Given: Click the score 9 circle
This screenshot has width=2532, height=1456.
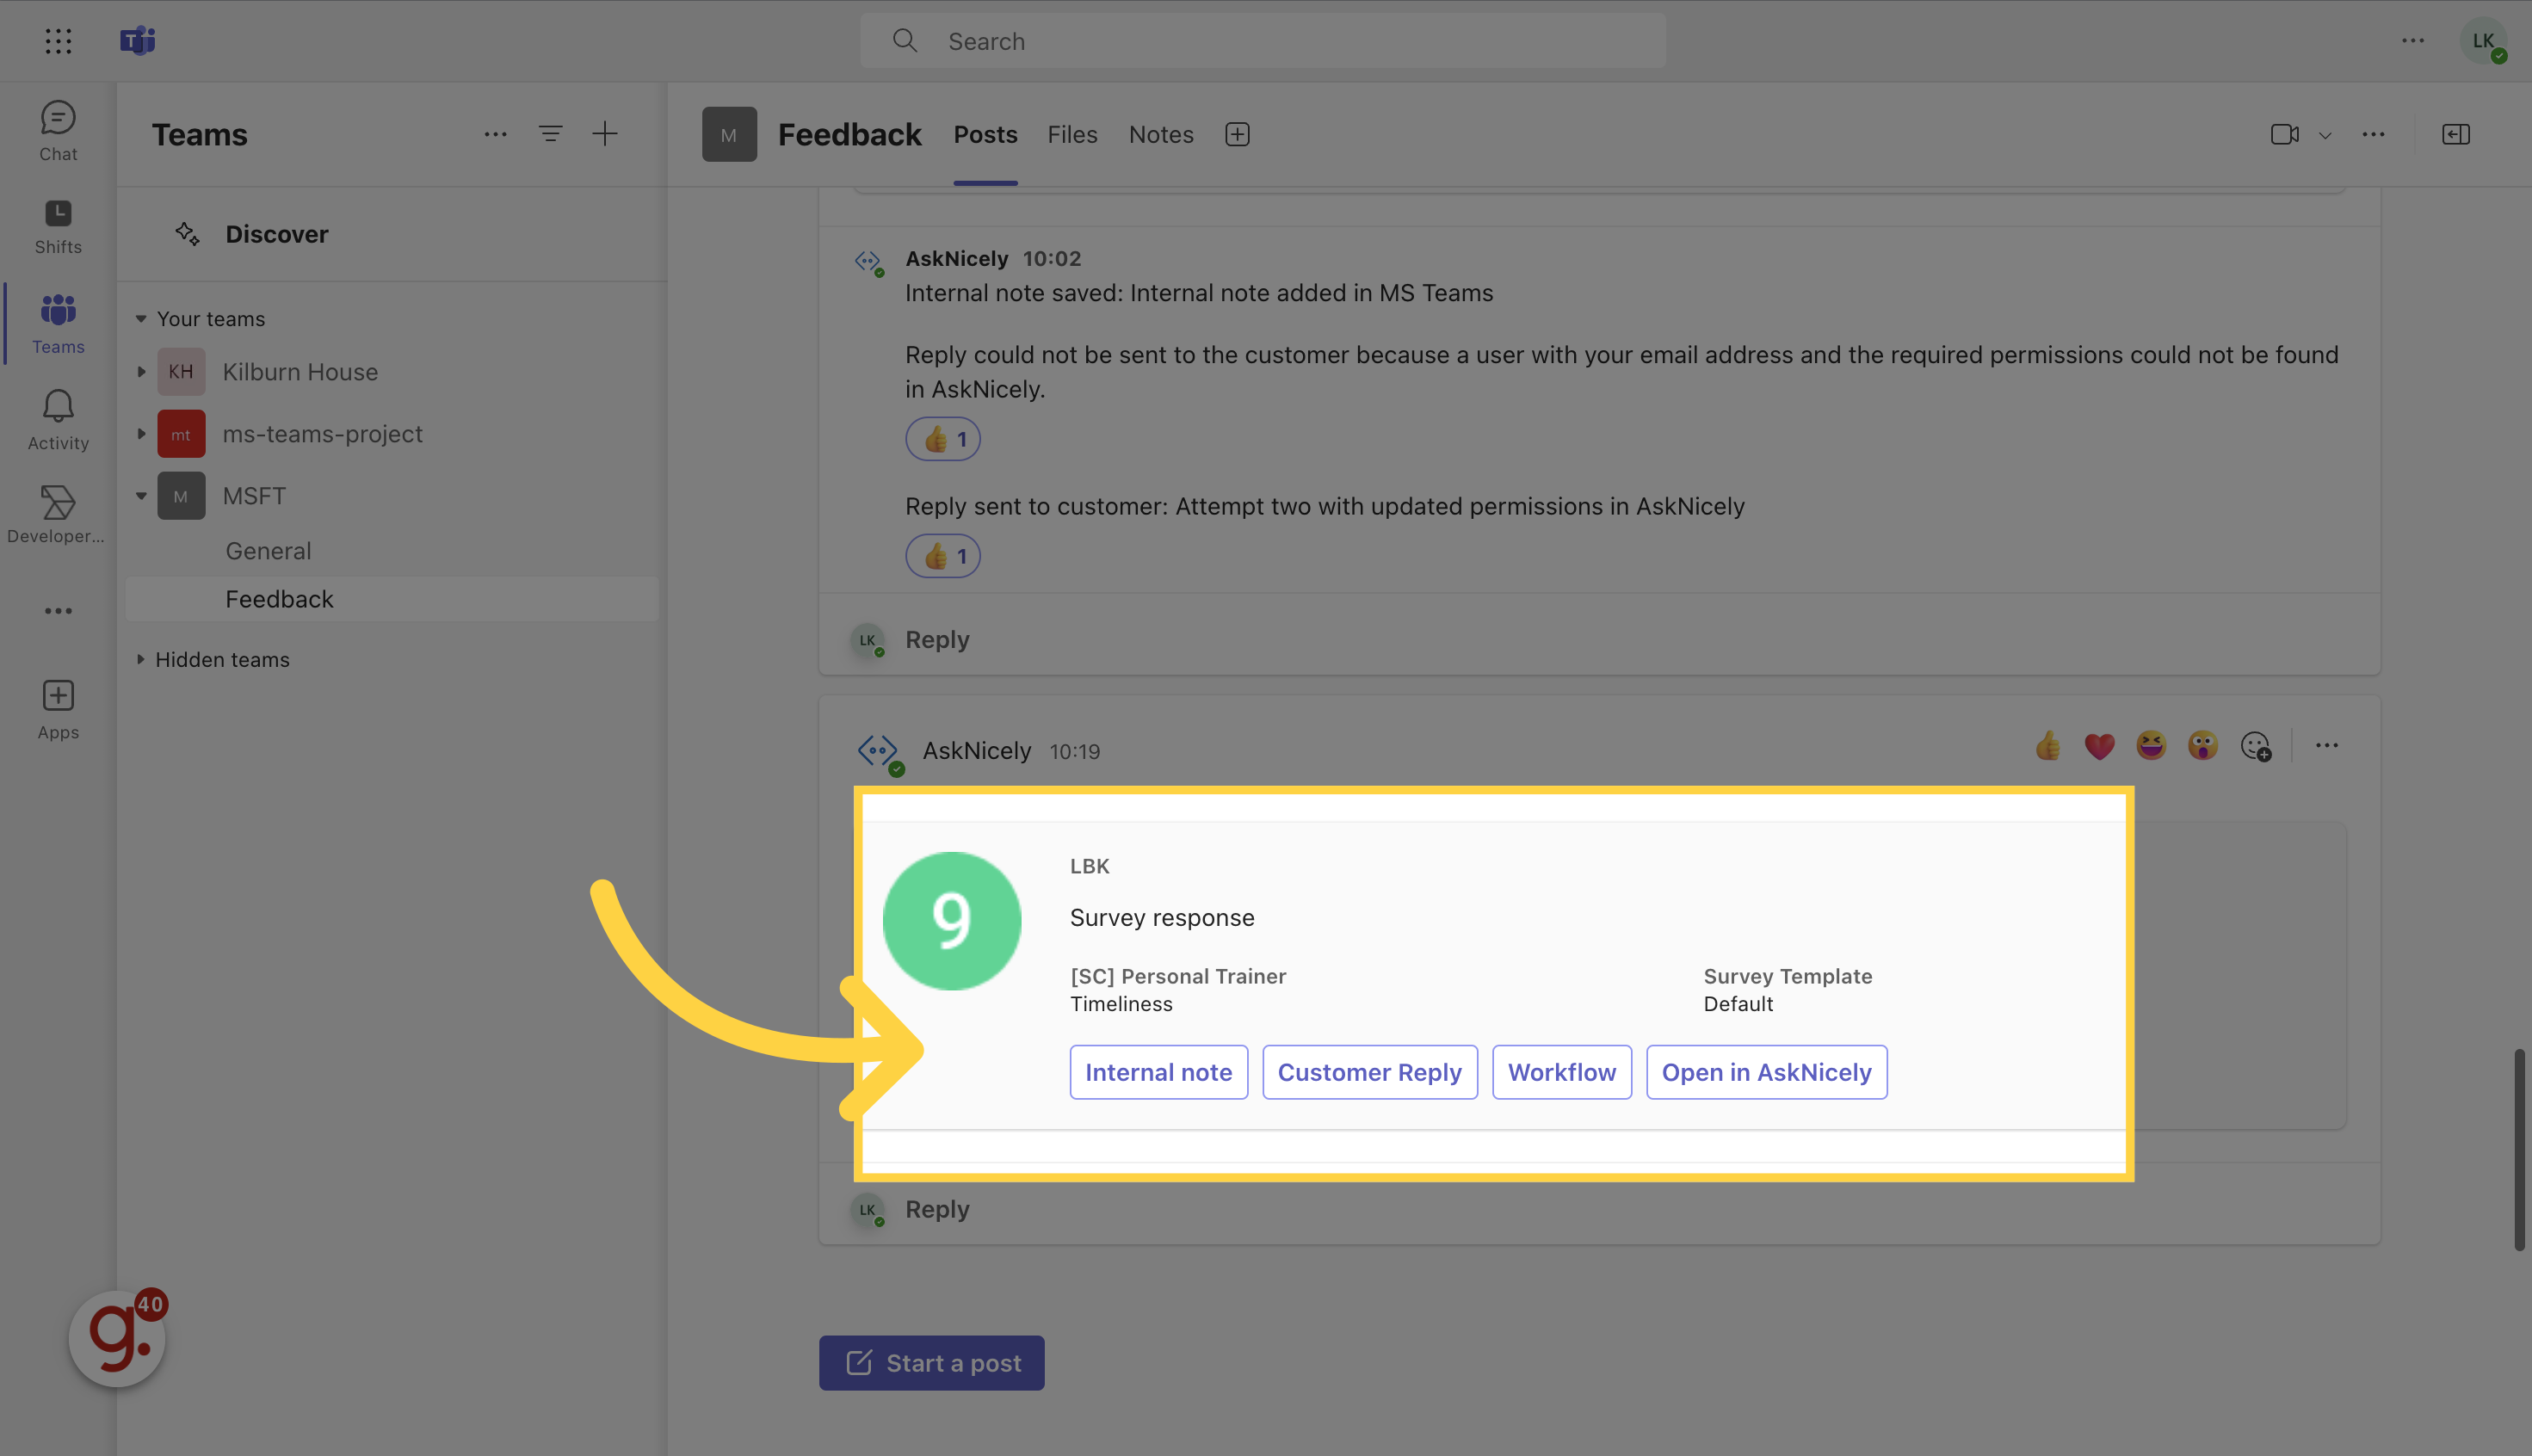Looking at the screenshot, I should [952, 921].
